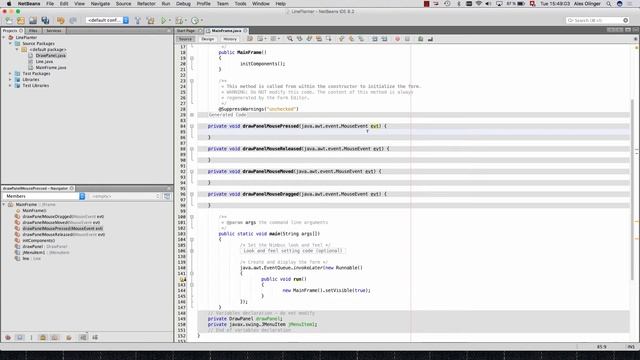This screenshot has width=640, height=360.
Task: Click the Previous Bookmark editor icon
Action: click(x=342, y=39)
